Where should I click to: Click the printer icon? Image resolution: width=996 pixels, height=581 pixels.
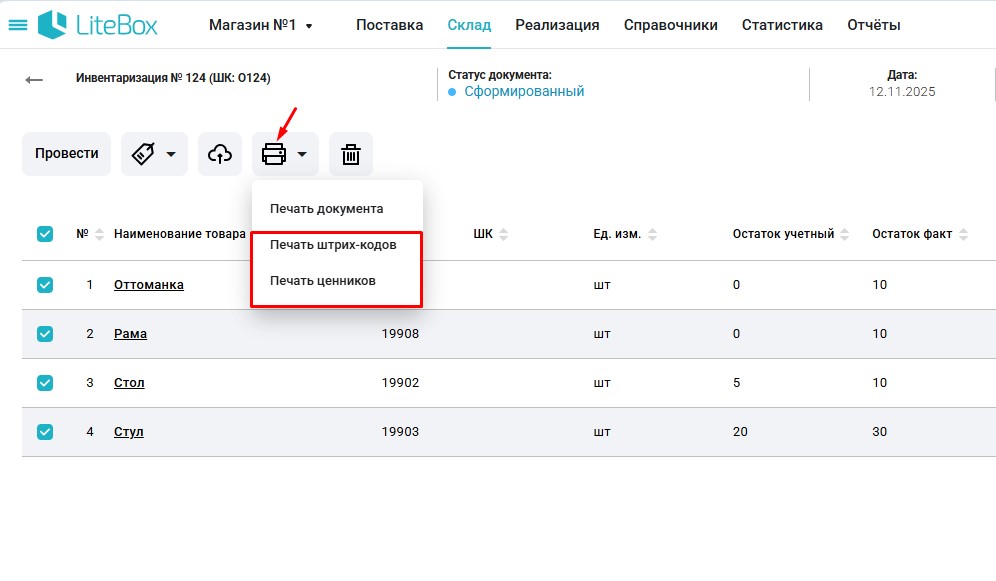pos(273,154)
